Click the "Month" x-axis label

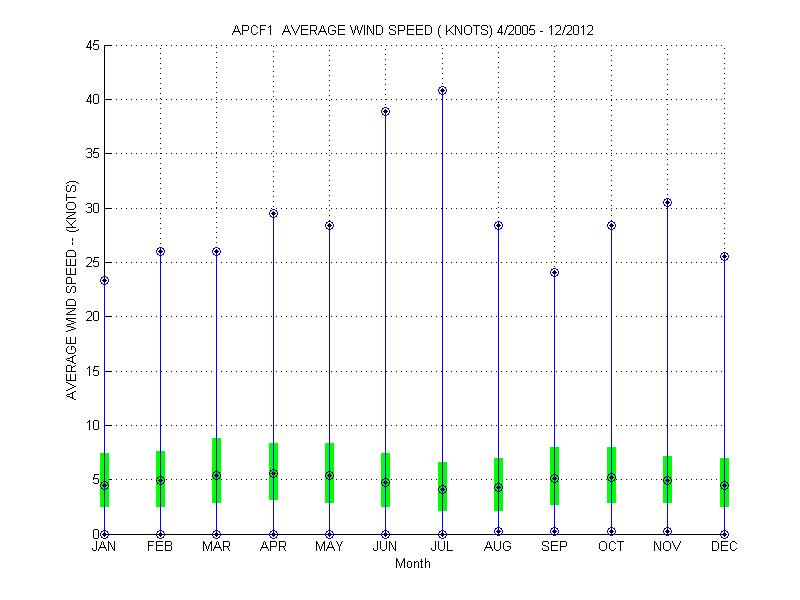pos(413,564)
